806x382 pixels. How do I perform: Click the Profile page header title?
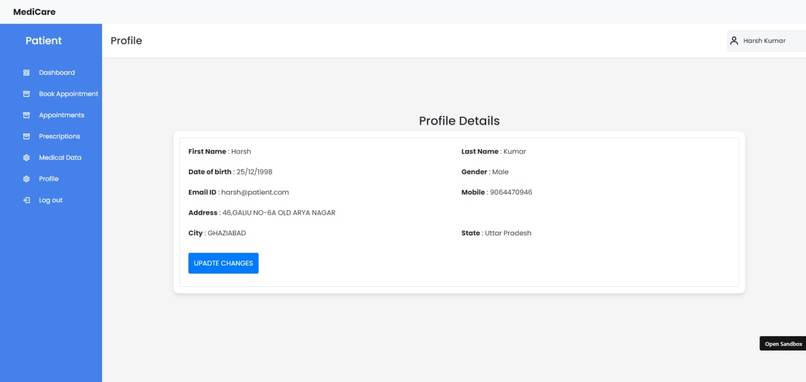coord(126,41)
